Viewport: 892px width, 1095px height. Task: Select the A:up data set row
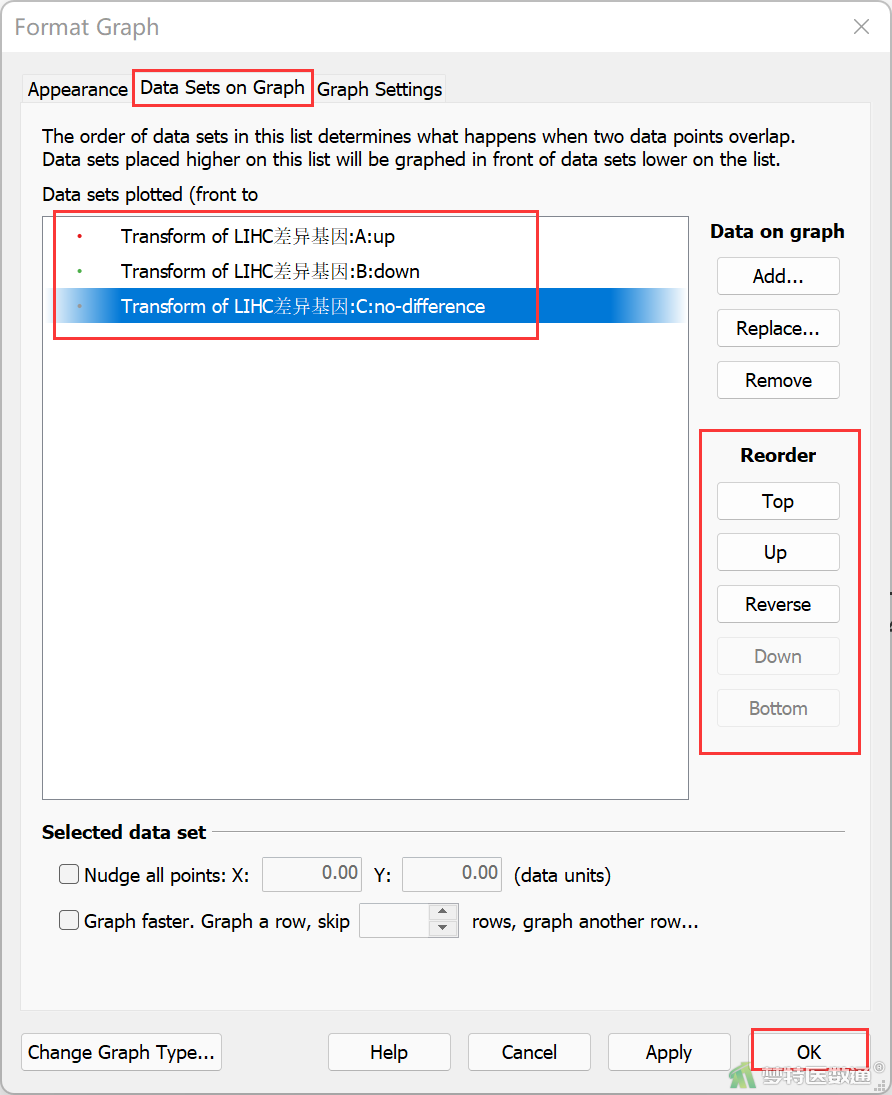tap(365, 236)
